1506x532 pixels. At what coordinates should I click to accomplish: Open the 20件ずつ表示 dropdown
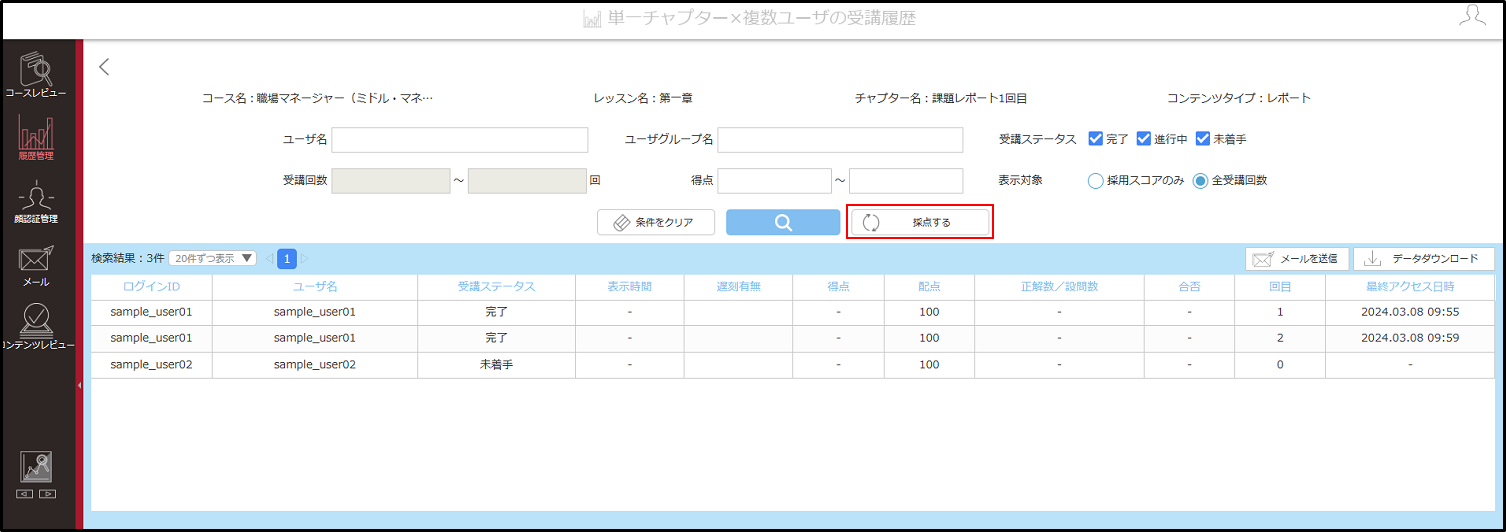(213, 258)
